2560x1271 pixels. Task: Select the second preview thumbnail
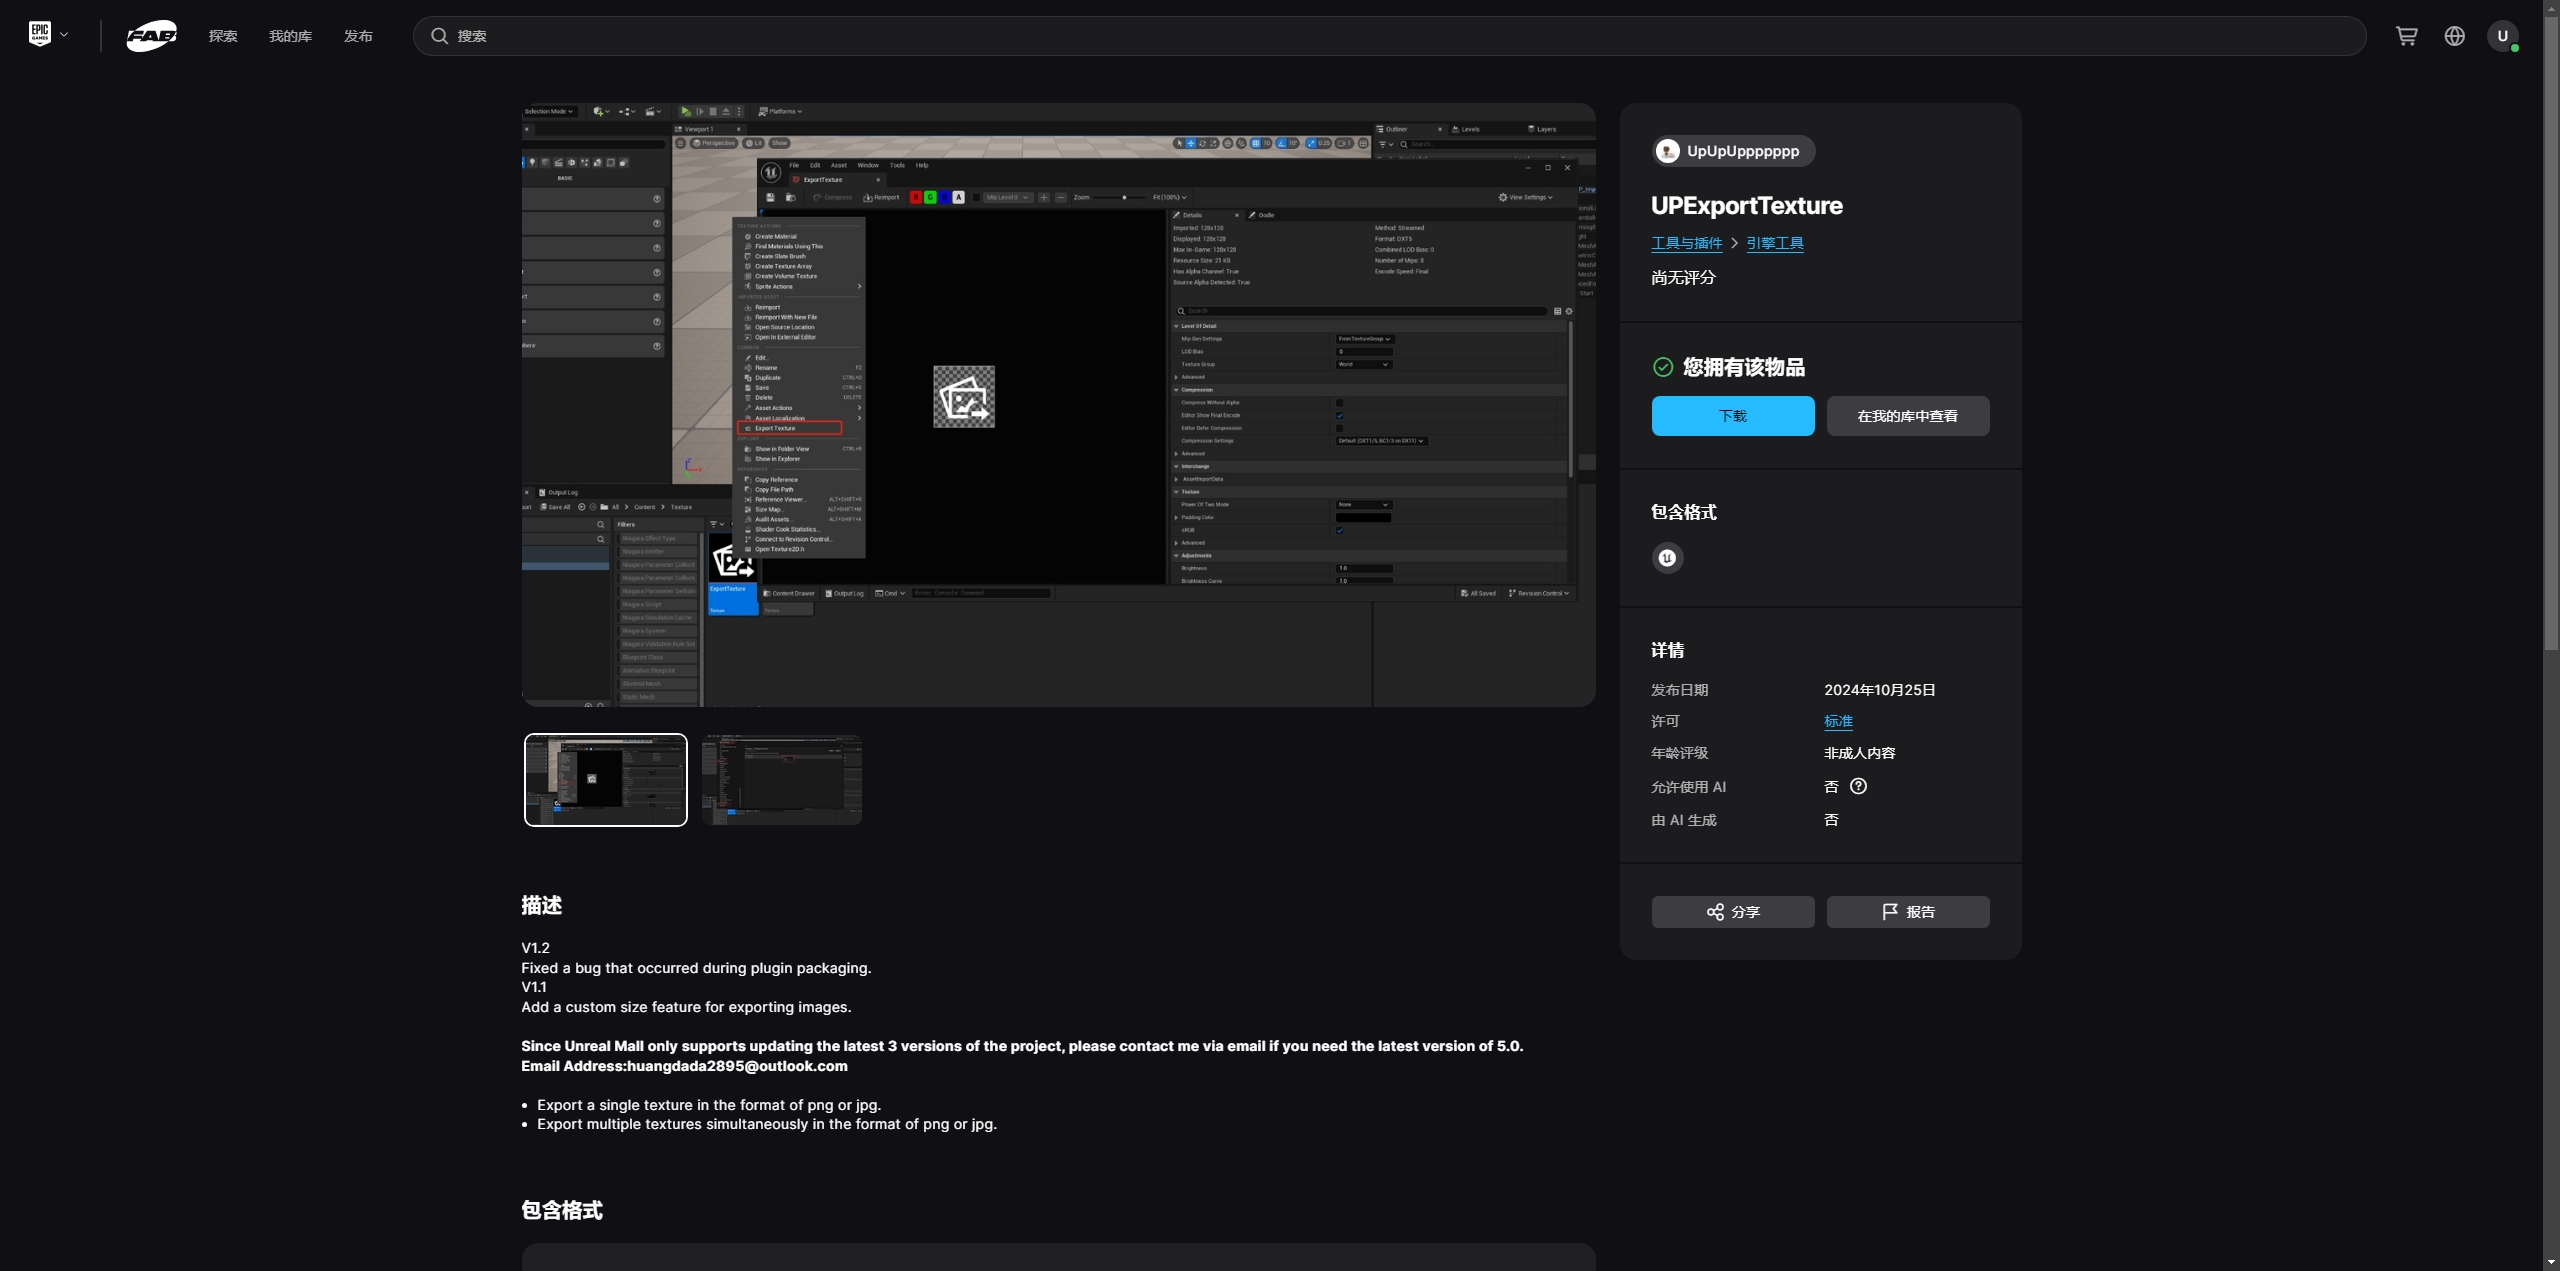782,780
